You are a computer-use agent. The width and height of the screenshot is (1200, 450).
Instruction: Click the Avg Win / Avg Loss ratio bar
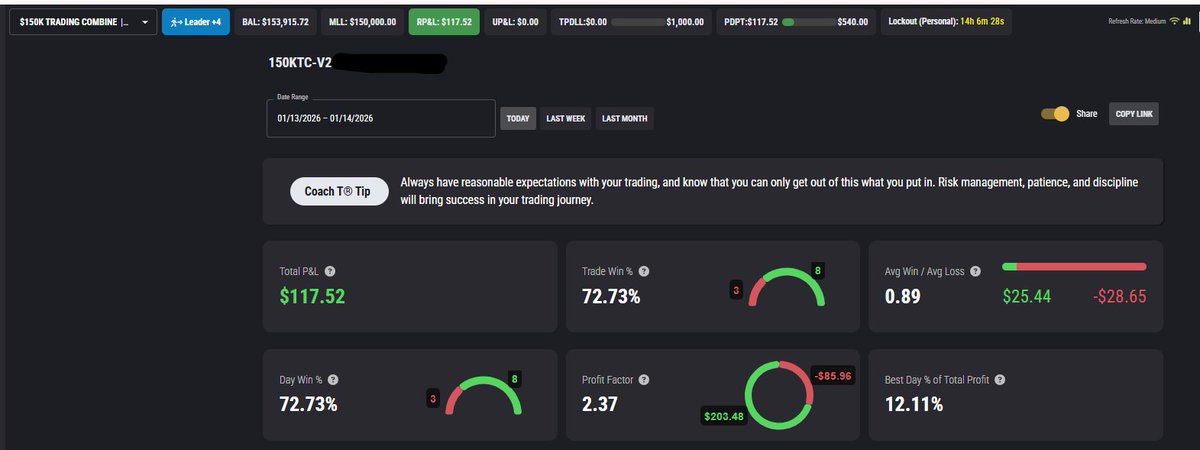[1075, 267]
